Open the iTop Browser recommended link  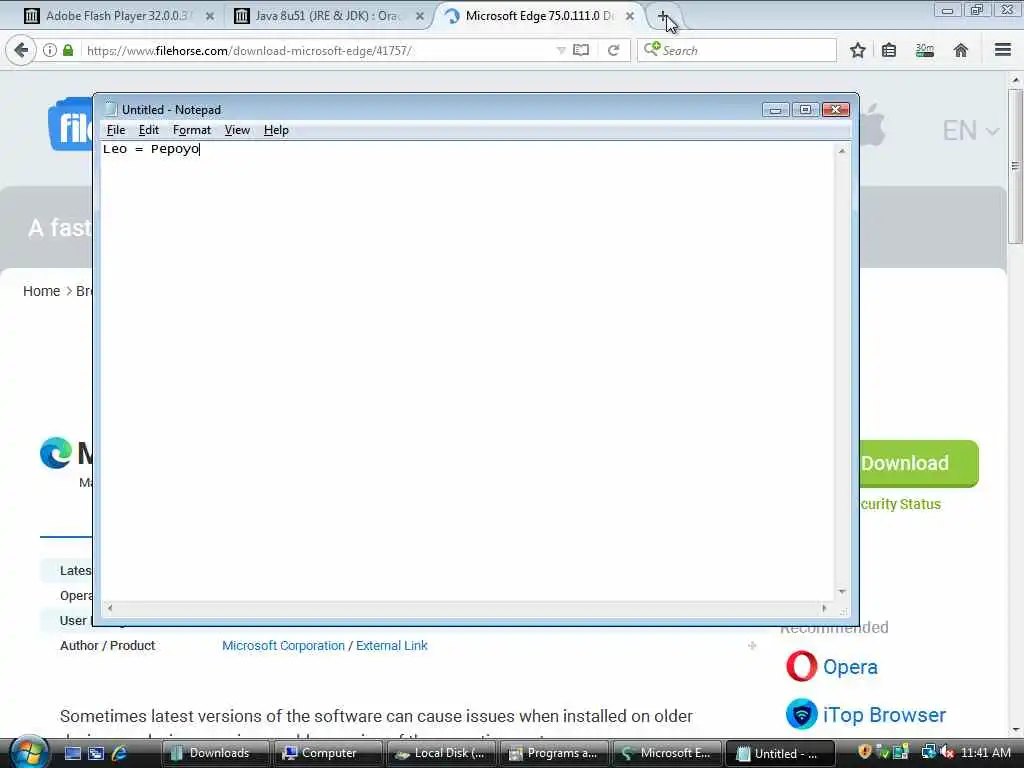click(x=884, y=715)
